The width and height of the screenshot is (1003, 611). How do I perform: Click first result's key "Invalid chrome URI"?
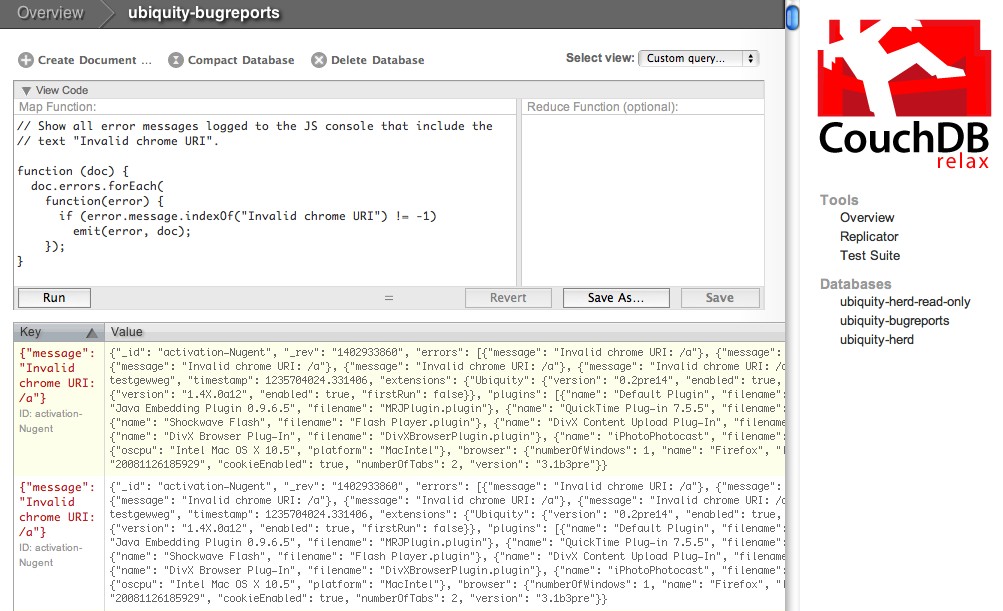coord(57,376)
